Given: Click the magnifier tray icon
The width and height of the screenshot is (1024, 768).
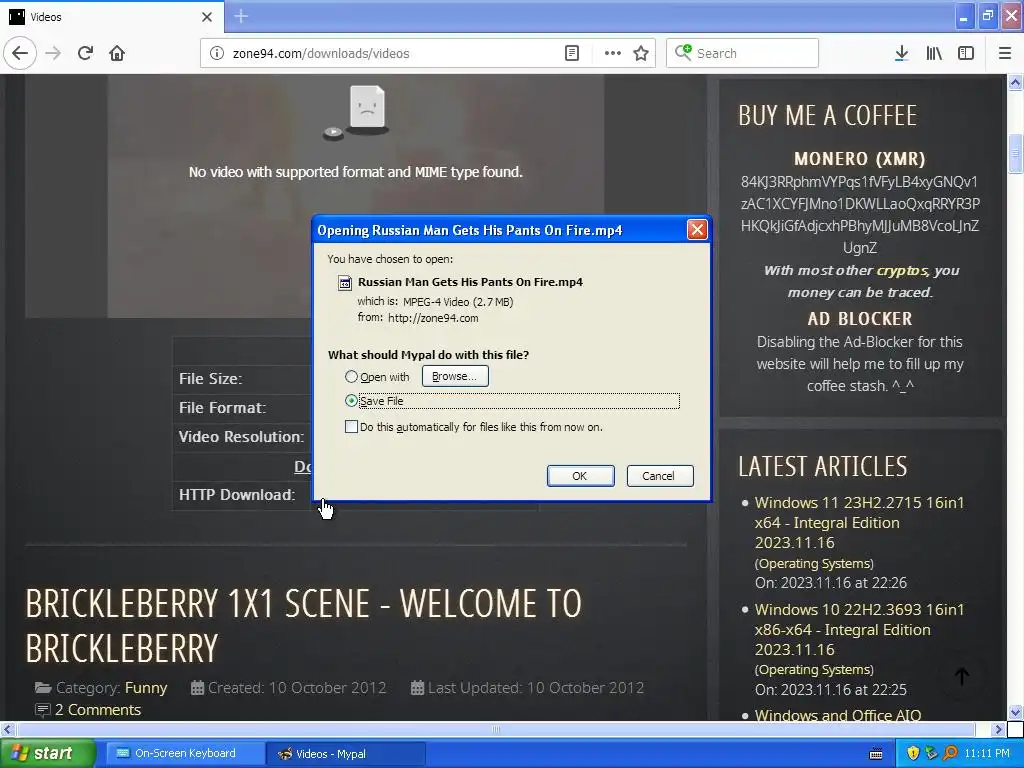Looking at the screenshot, I should coord(950,754).
